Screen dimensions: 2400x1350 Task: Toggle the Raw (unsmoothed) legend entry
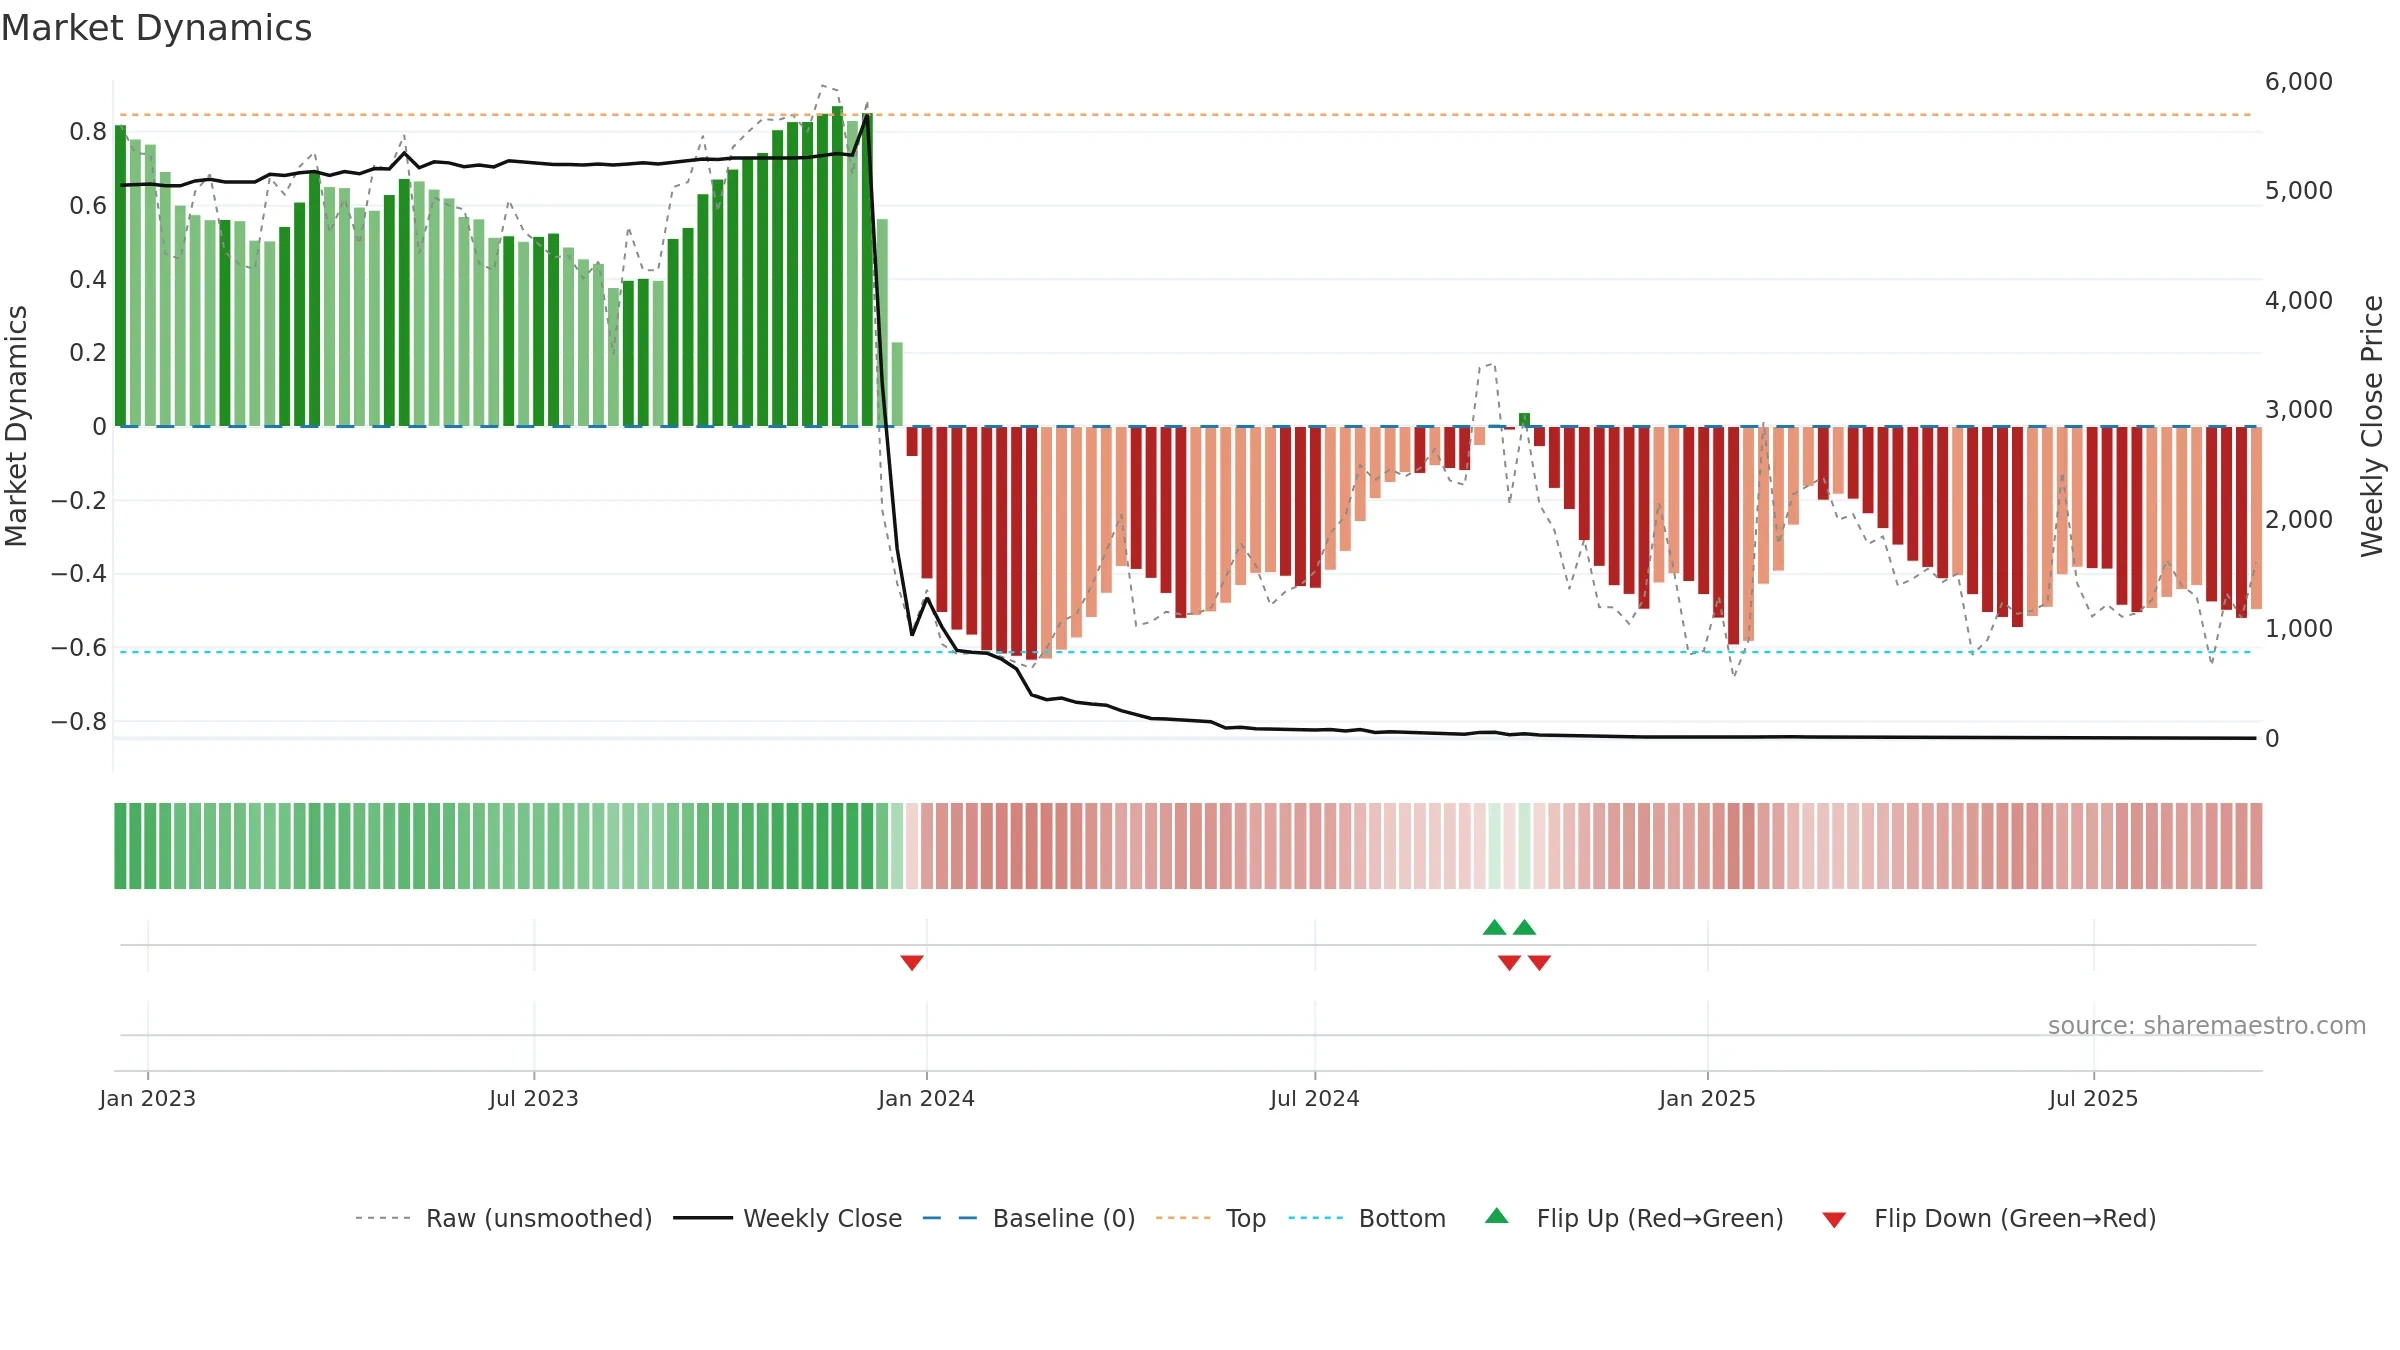point(504,1218)
